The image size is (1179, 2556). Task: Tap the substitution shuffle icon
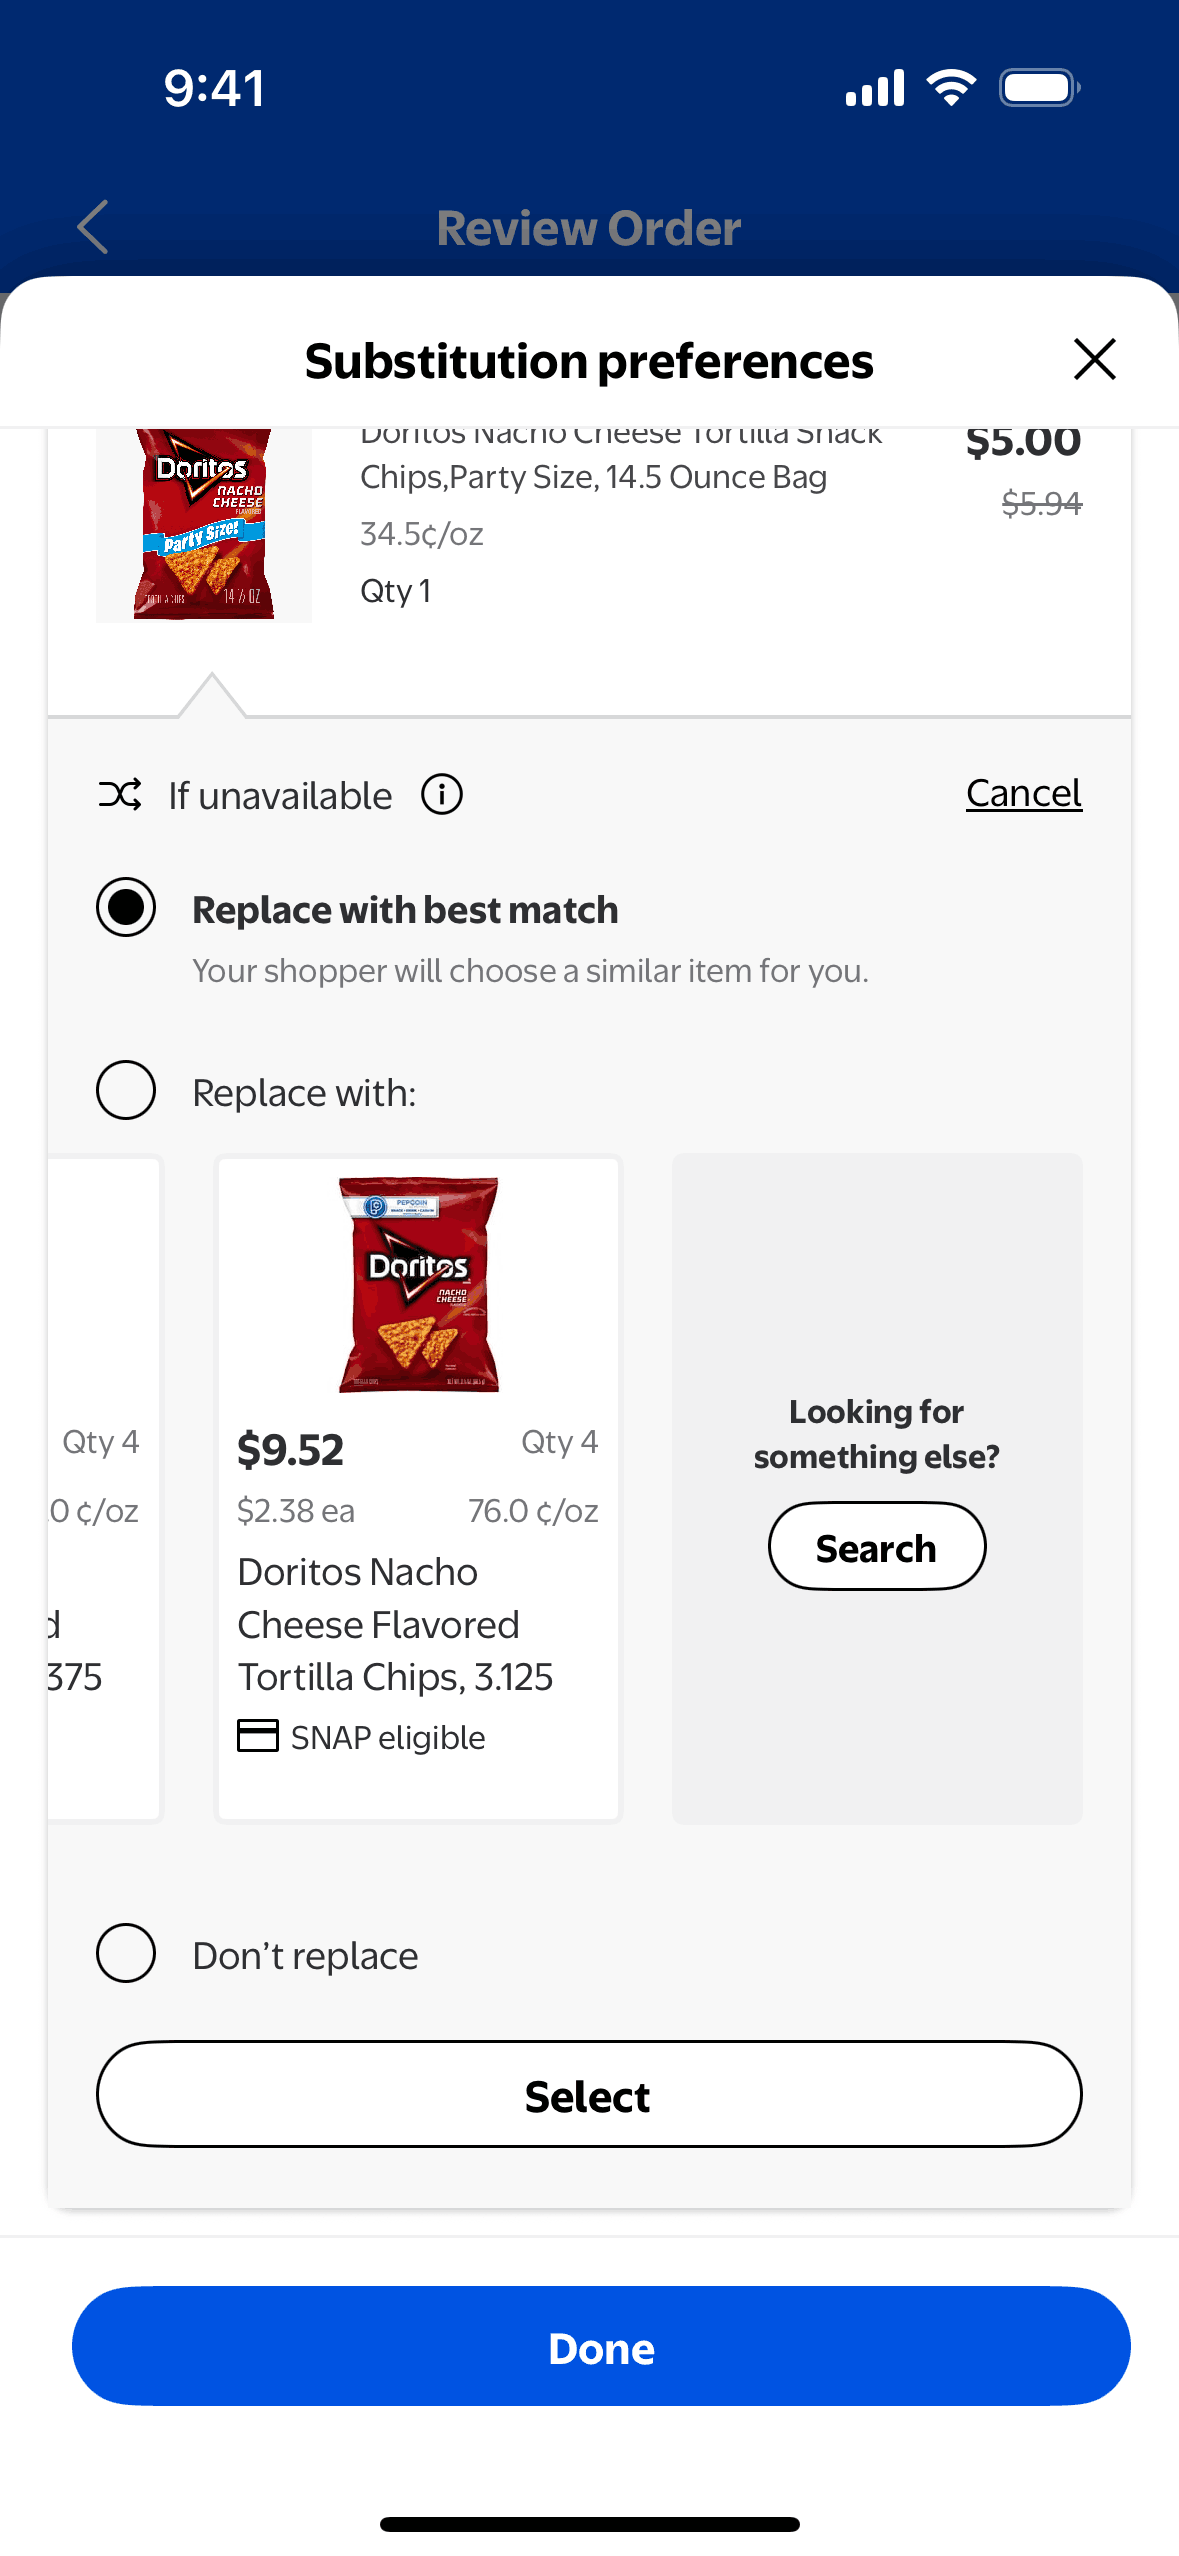tap(120, 795)
